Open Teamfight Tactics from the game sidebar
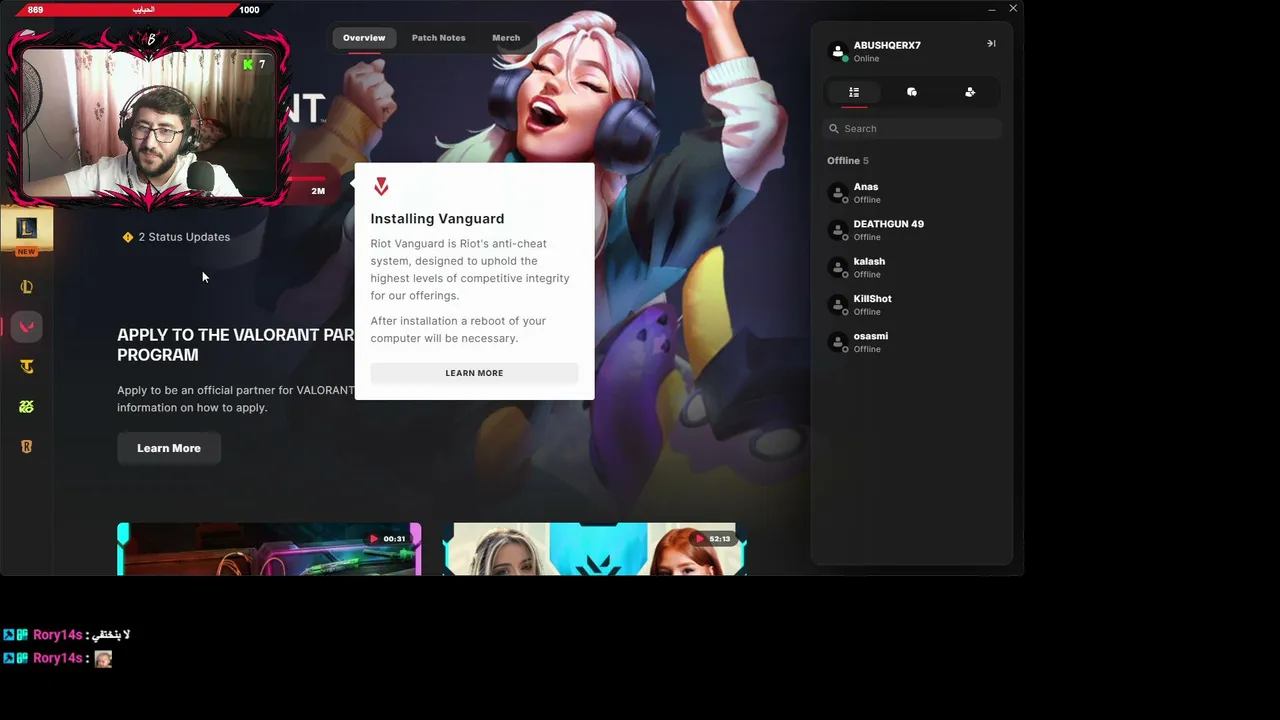This screenshot has width=1280, height=720. (x=27, y=367)
